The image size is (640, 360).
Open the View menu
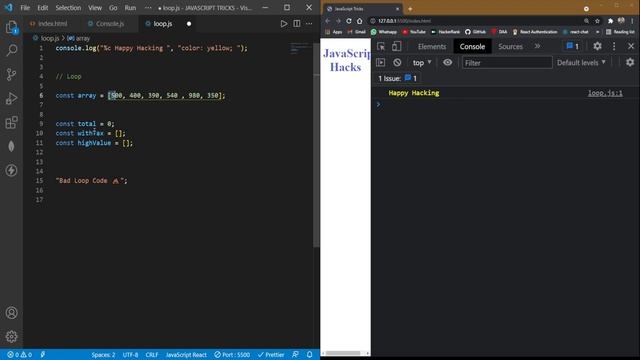click(x=95, y=8)
